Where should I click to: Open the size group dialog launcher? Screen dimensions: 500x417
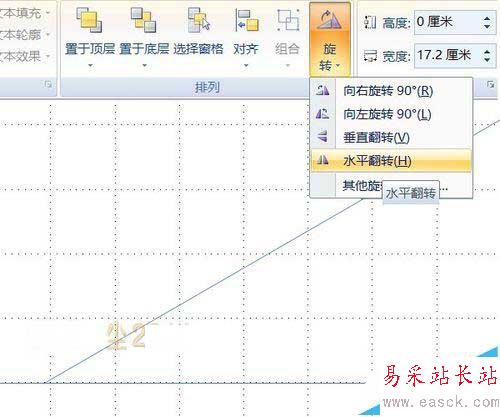(490, 84)
